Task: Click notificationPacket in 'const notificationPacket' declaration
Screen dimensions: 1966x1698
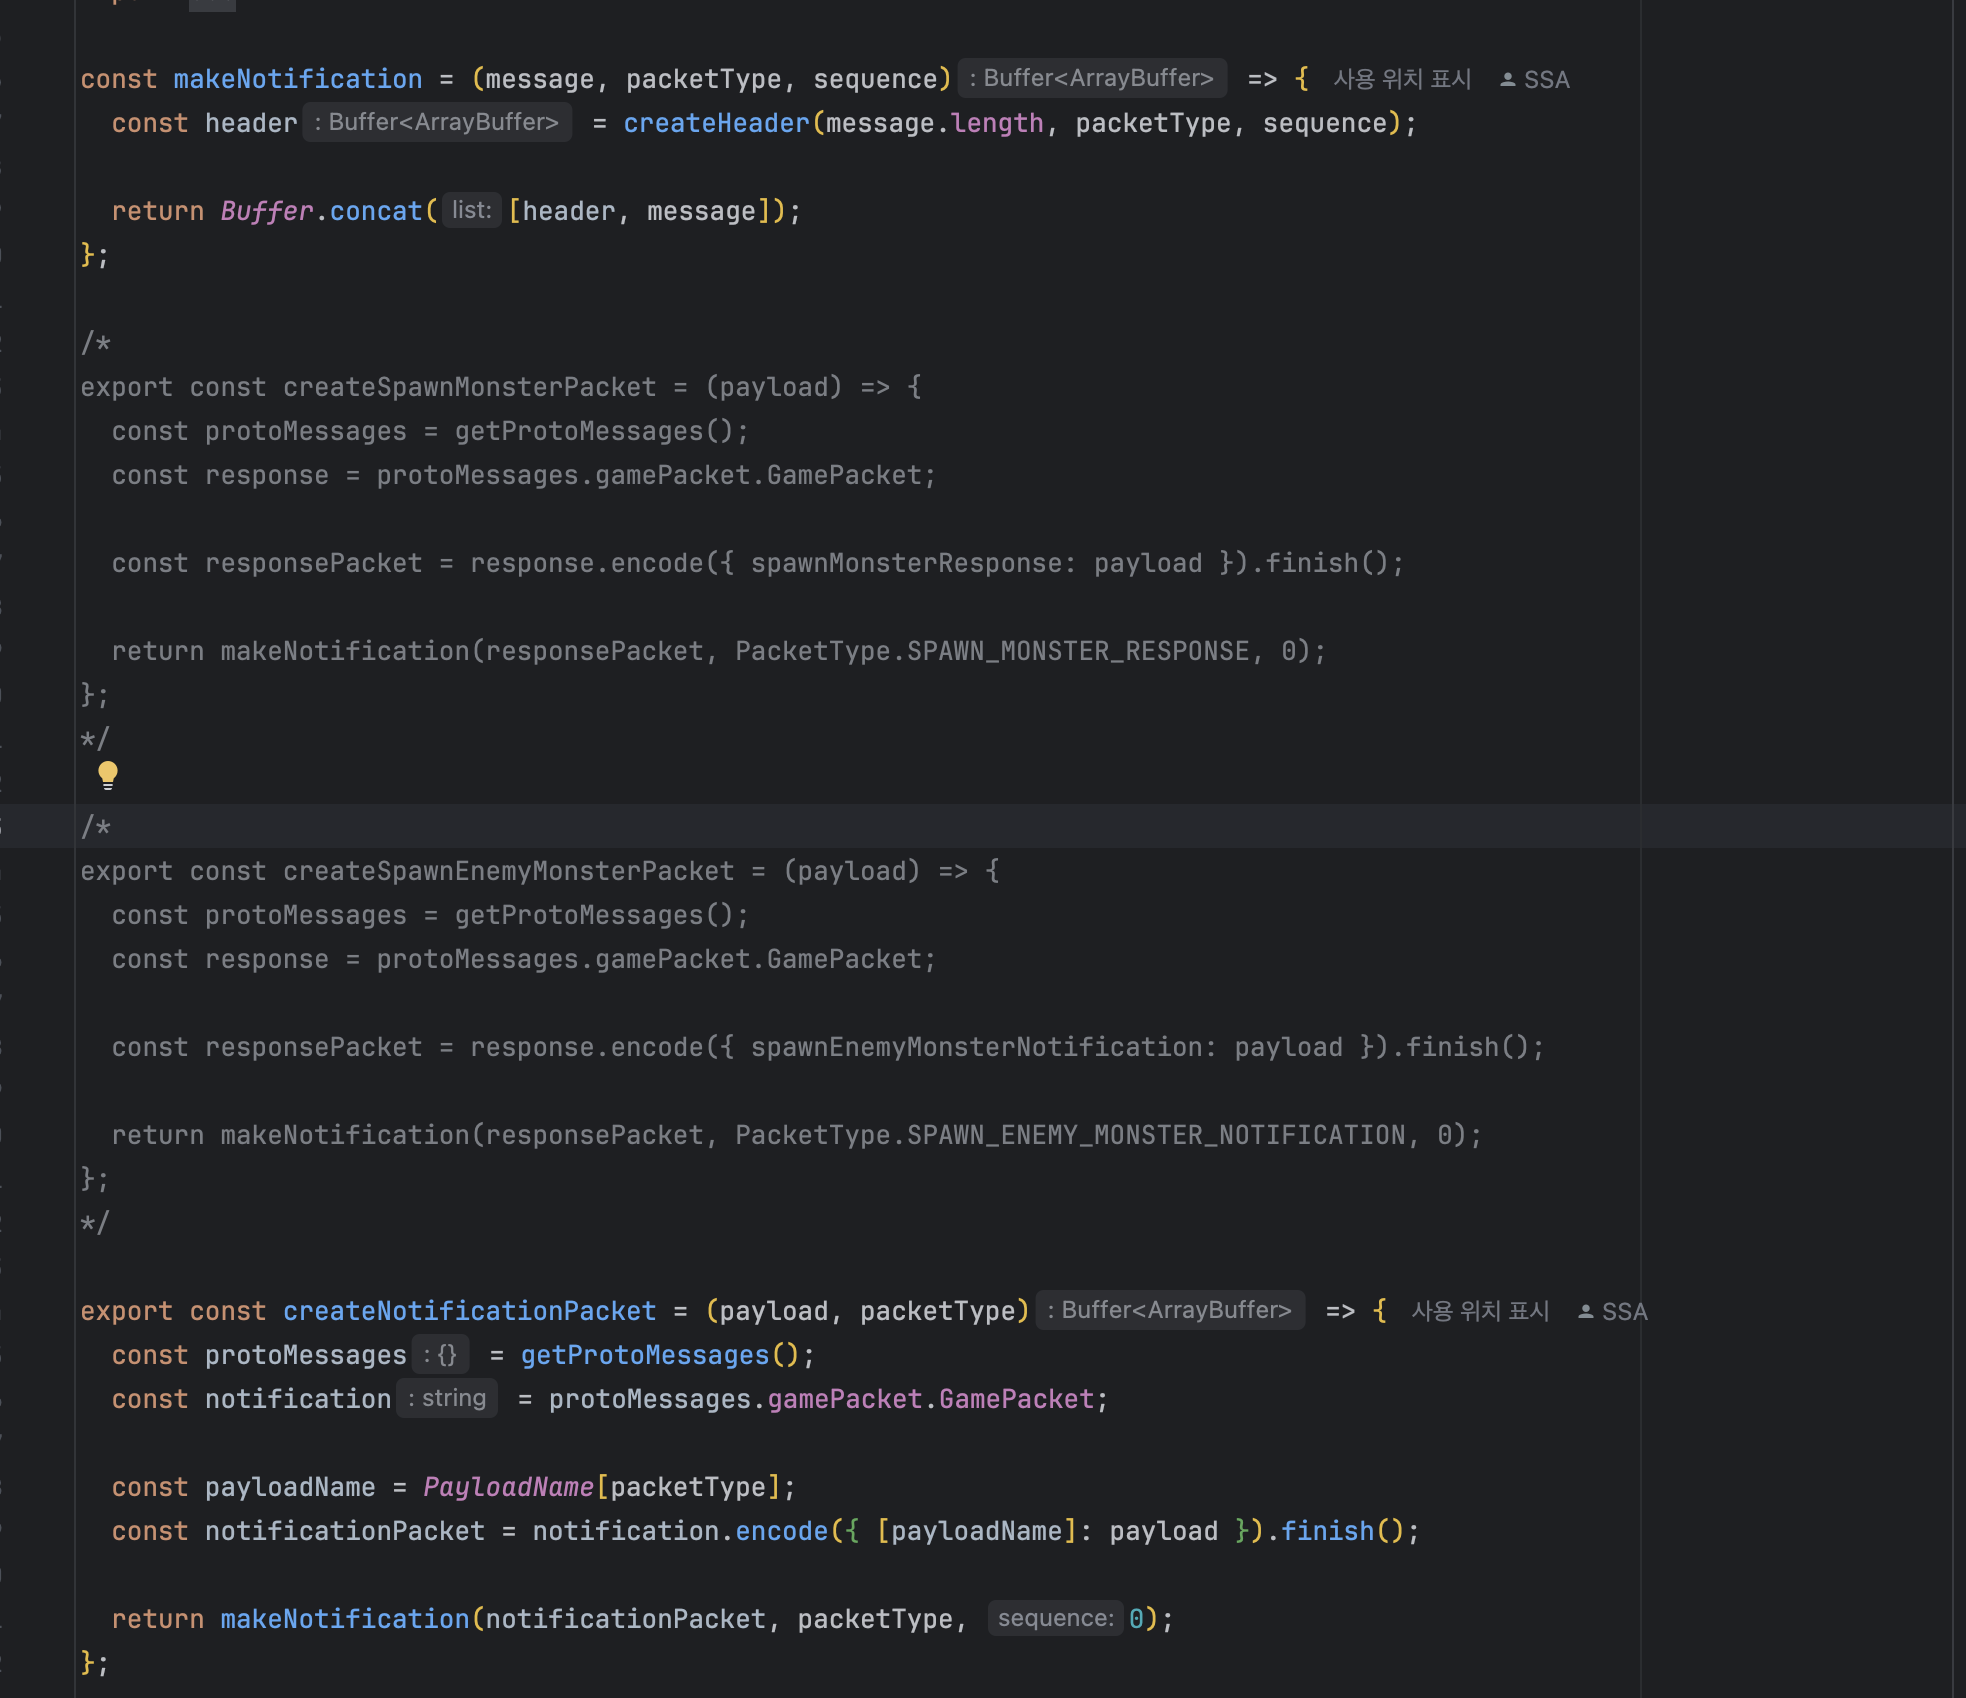Action: 345,1531
